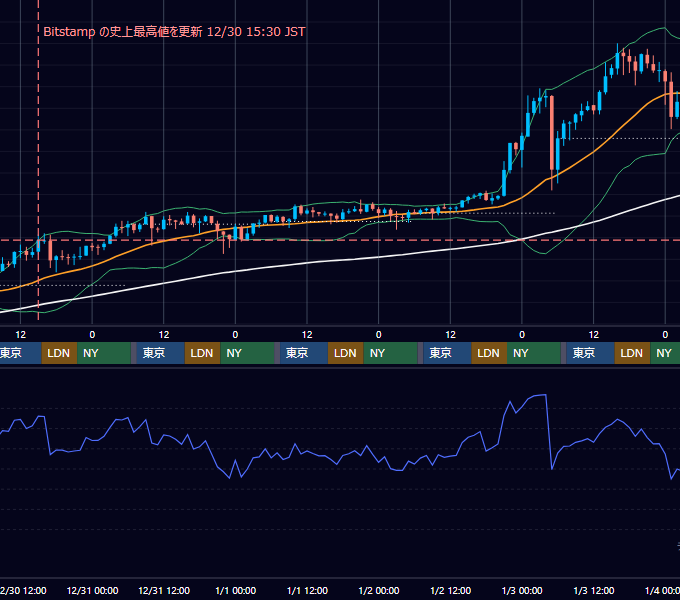The image size is (680, 600).
Task: Click the 東京 session box before 1/1 12:00
Action: 304,353
